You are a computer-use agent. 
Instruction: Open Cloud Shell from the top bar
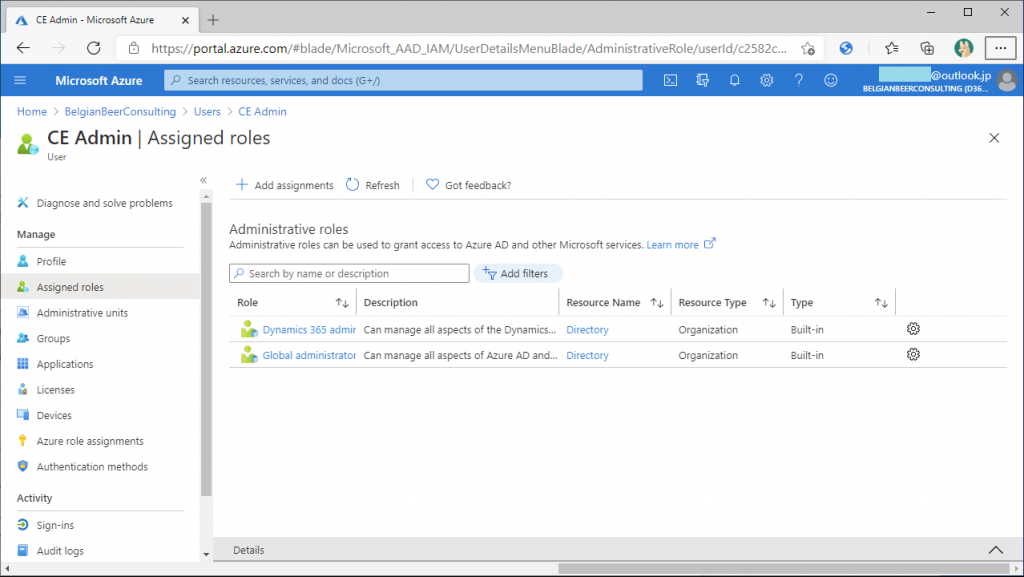click(670, 80)
